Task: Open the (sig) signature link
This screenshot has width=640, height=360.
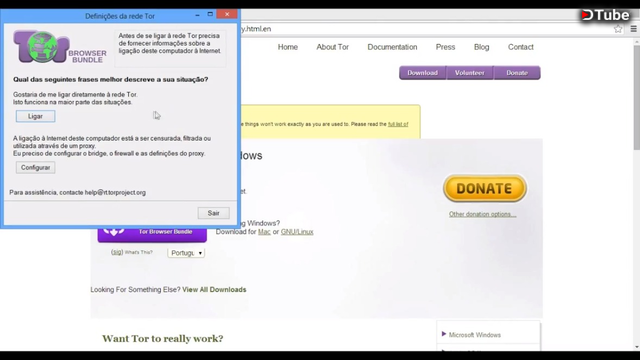Action: (117, 252)
